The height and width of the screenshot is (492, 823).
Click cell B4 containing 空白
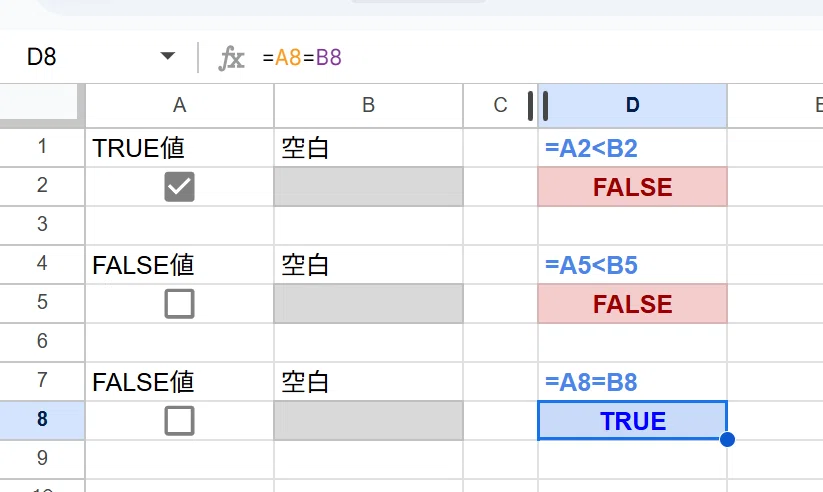368,265
